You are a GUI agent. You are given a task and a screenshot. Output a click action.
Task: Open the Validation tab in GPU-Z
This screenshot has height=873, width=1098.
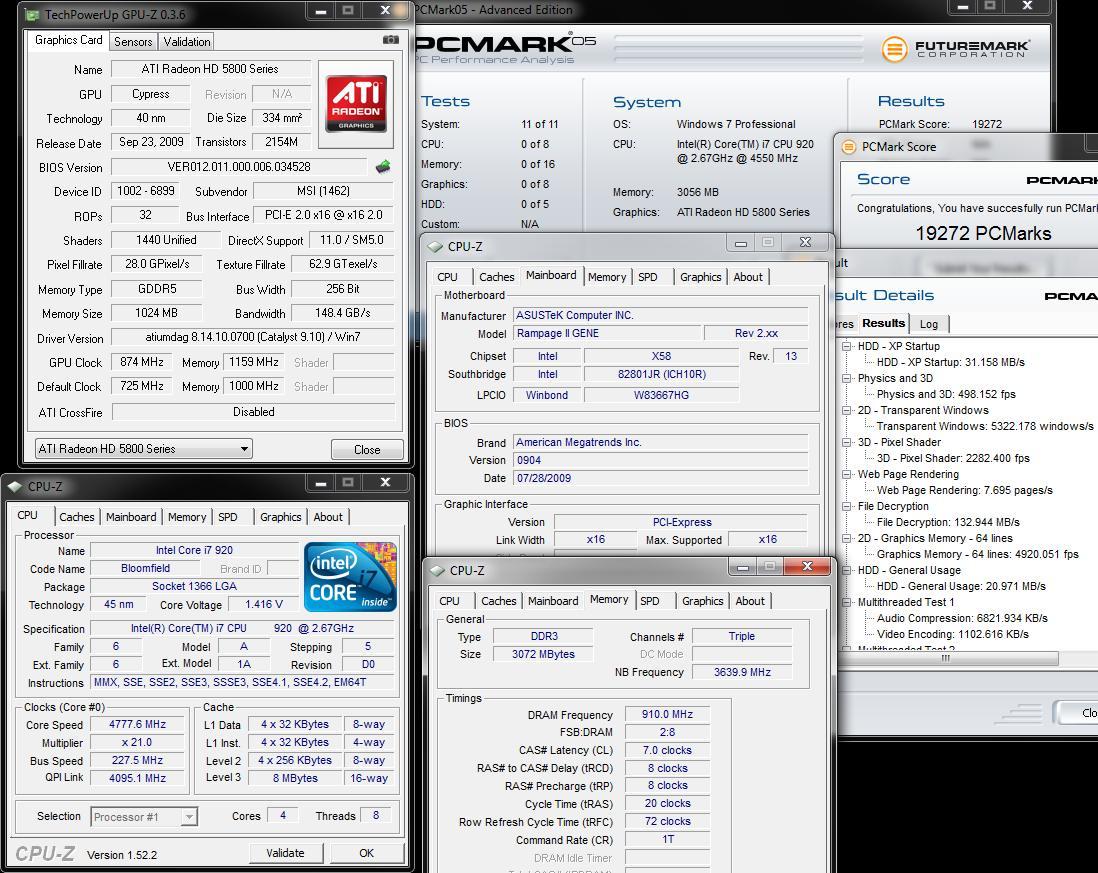[187, 41]
